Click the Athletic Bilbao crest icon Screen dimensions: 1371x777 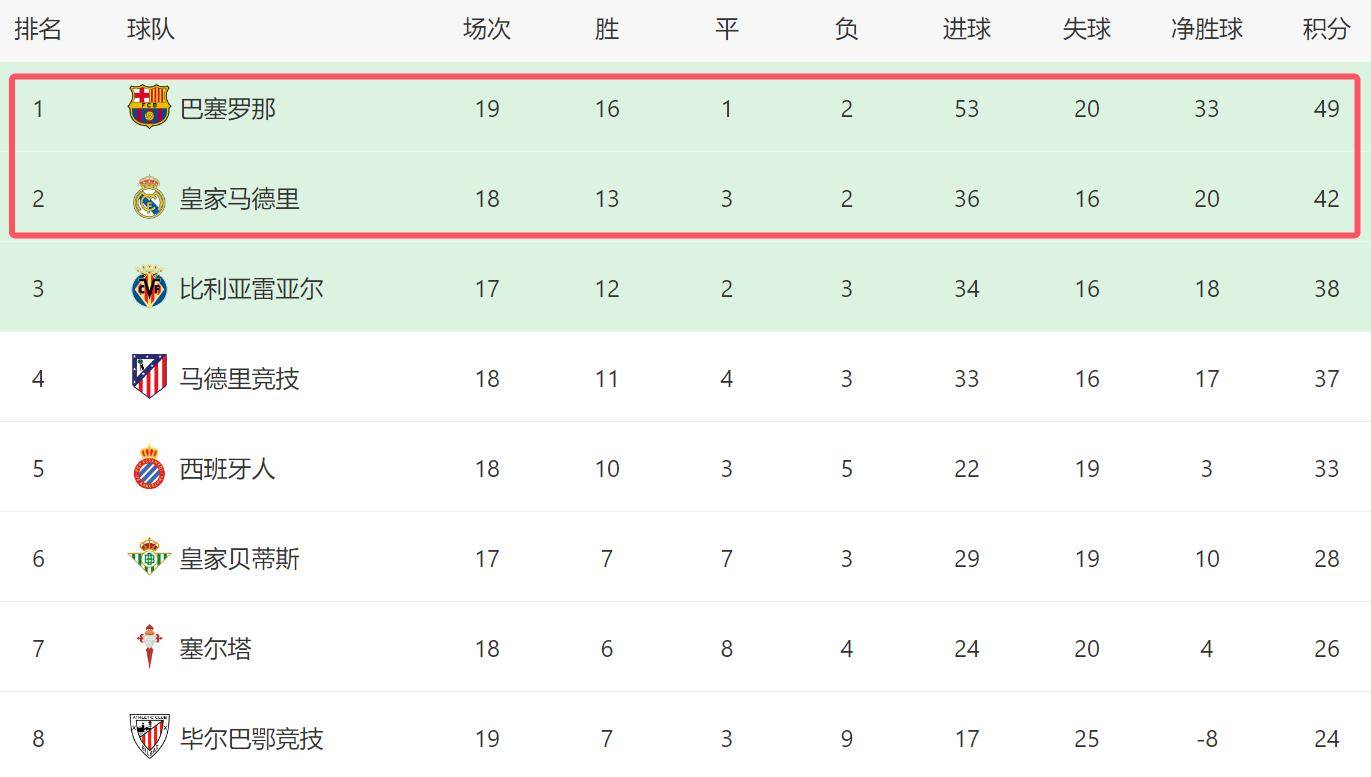149,737
